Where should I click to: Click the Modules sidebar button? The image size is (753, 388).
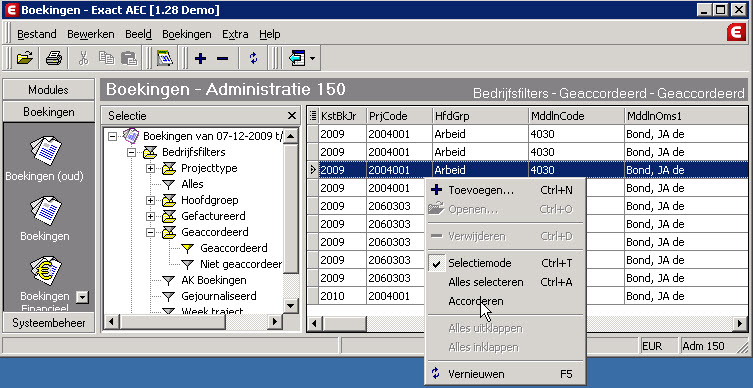[x=49, y=90]
